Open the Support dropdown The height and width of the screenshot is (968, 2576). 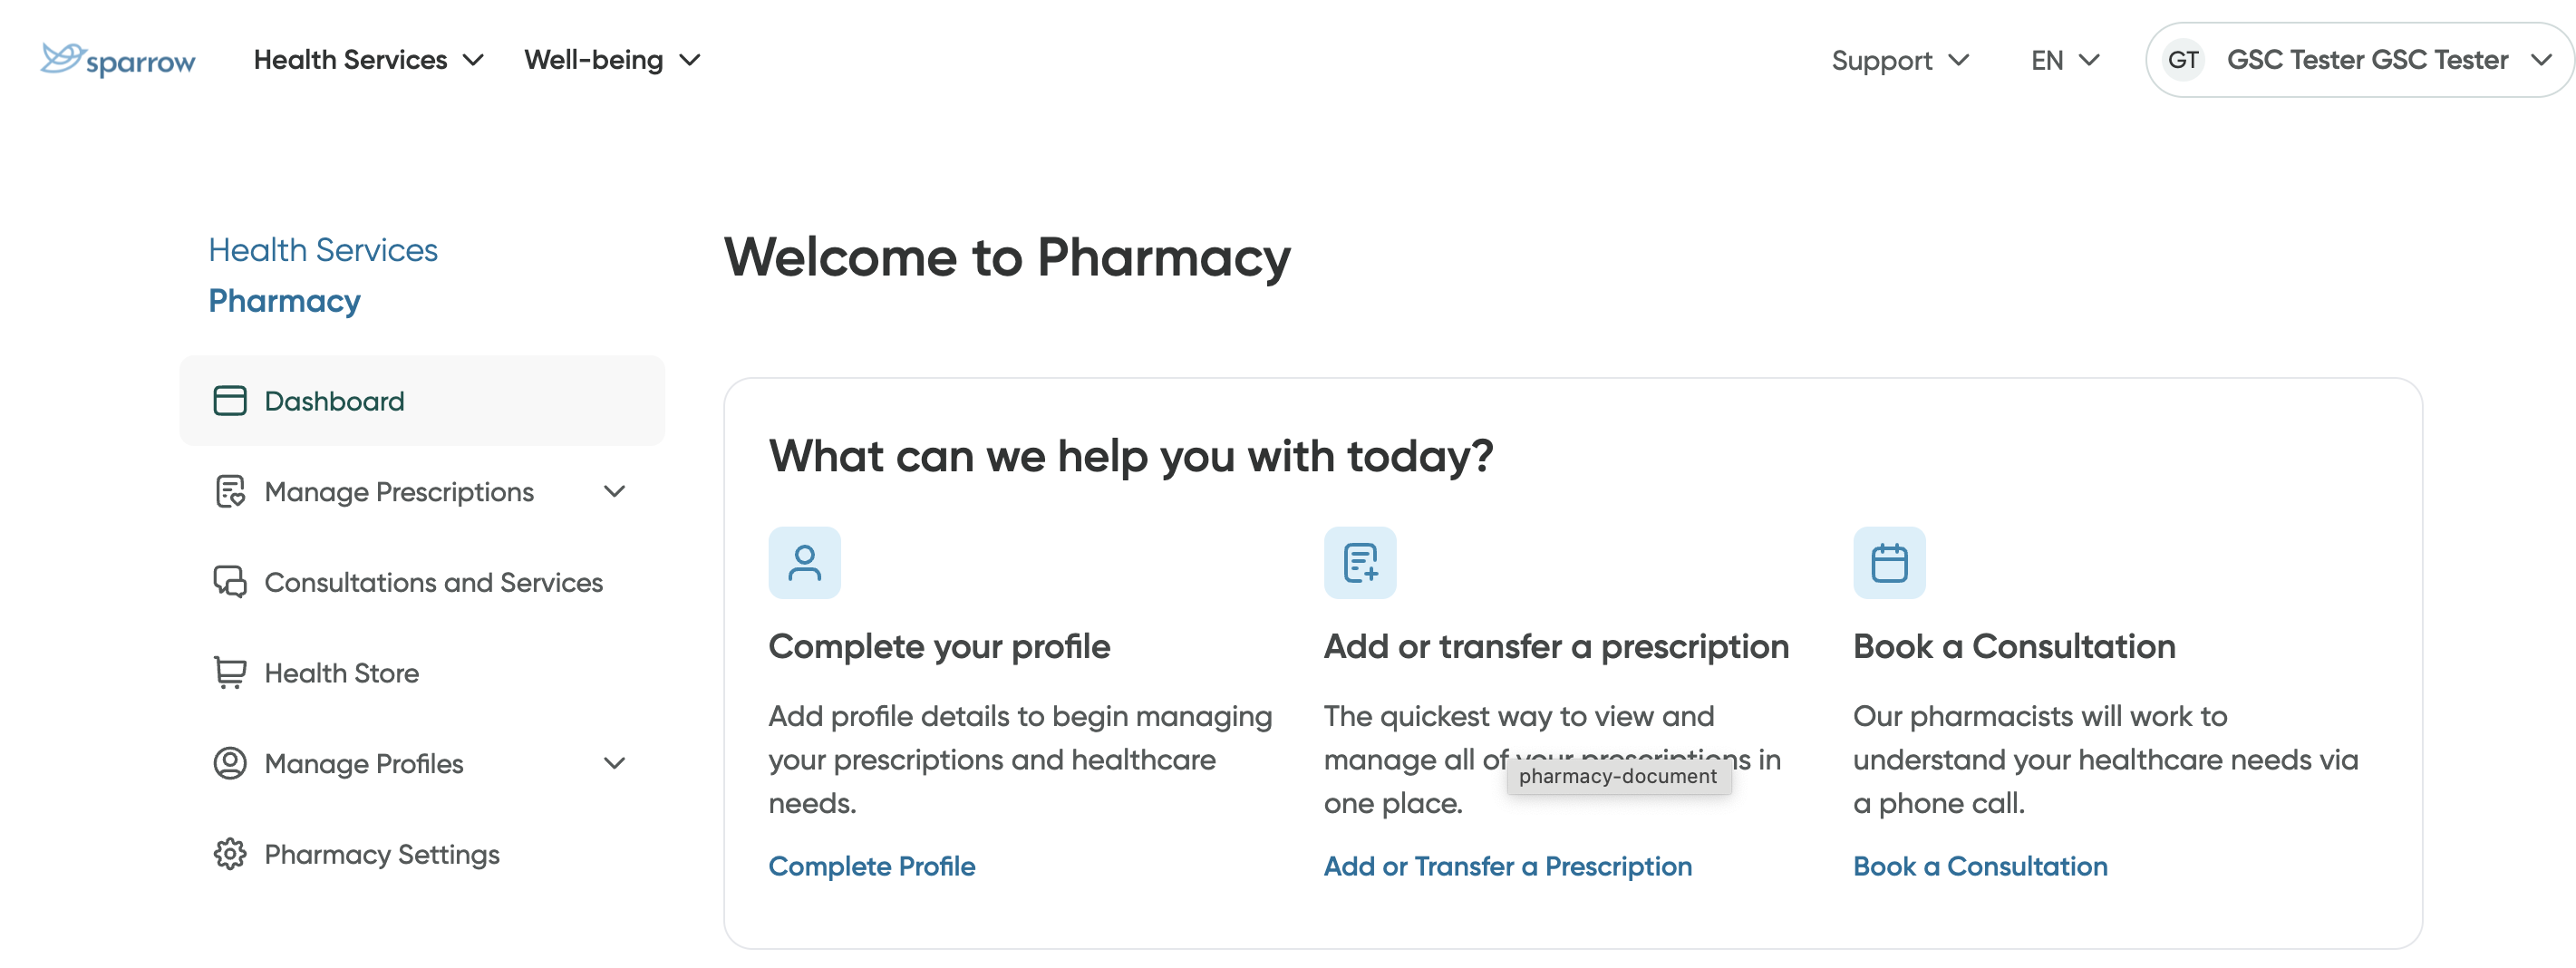[1899, 59]
